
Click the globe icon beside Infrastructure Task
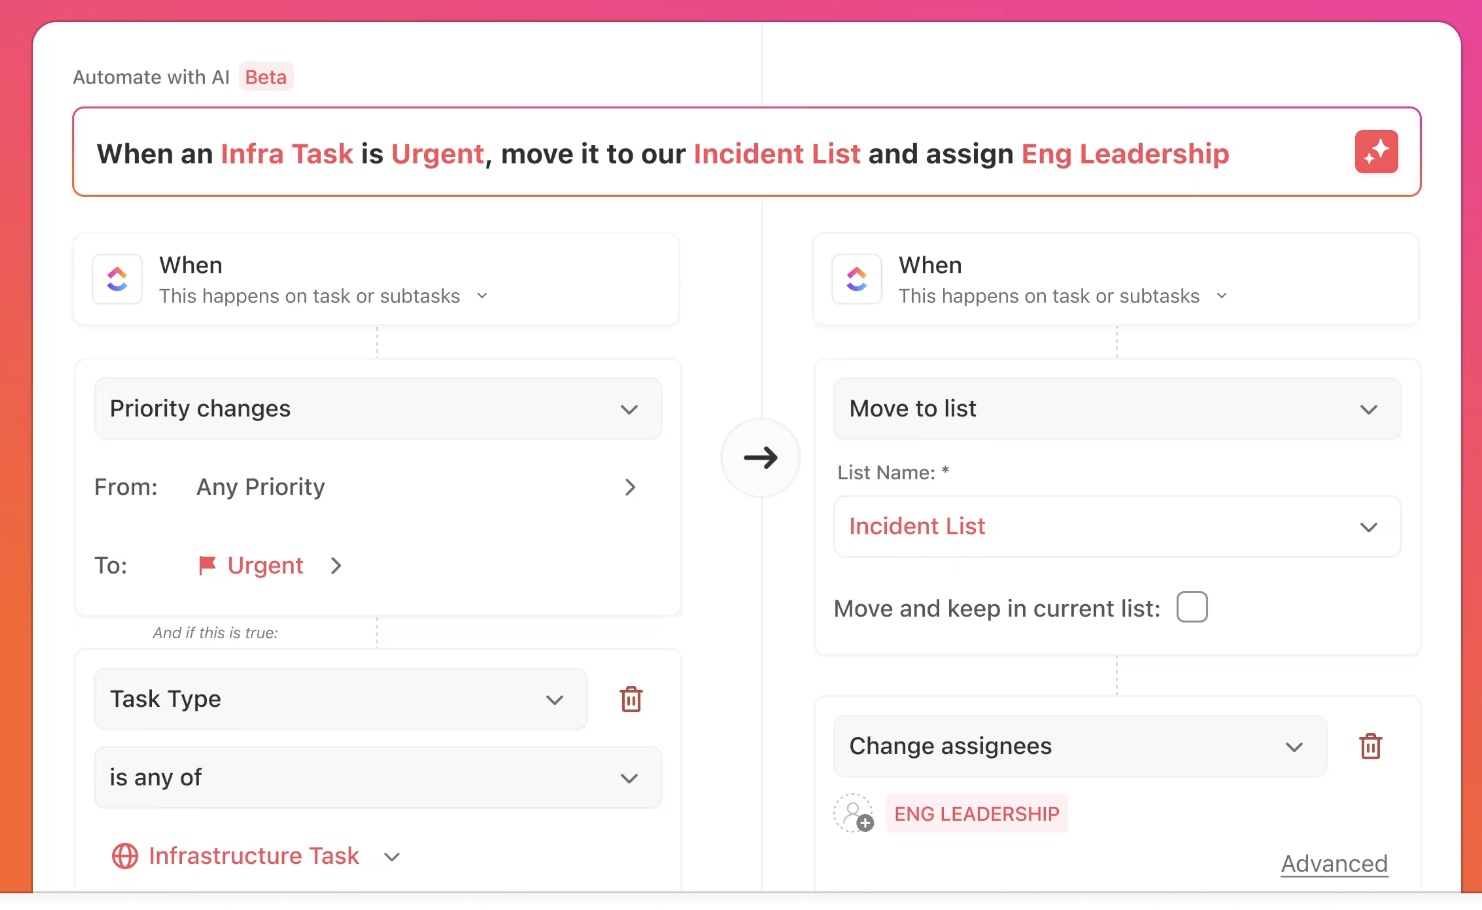(x=124, y=856)
